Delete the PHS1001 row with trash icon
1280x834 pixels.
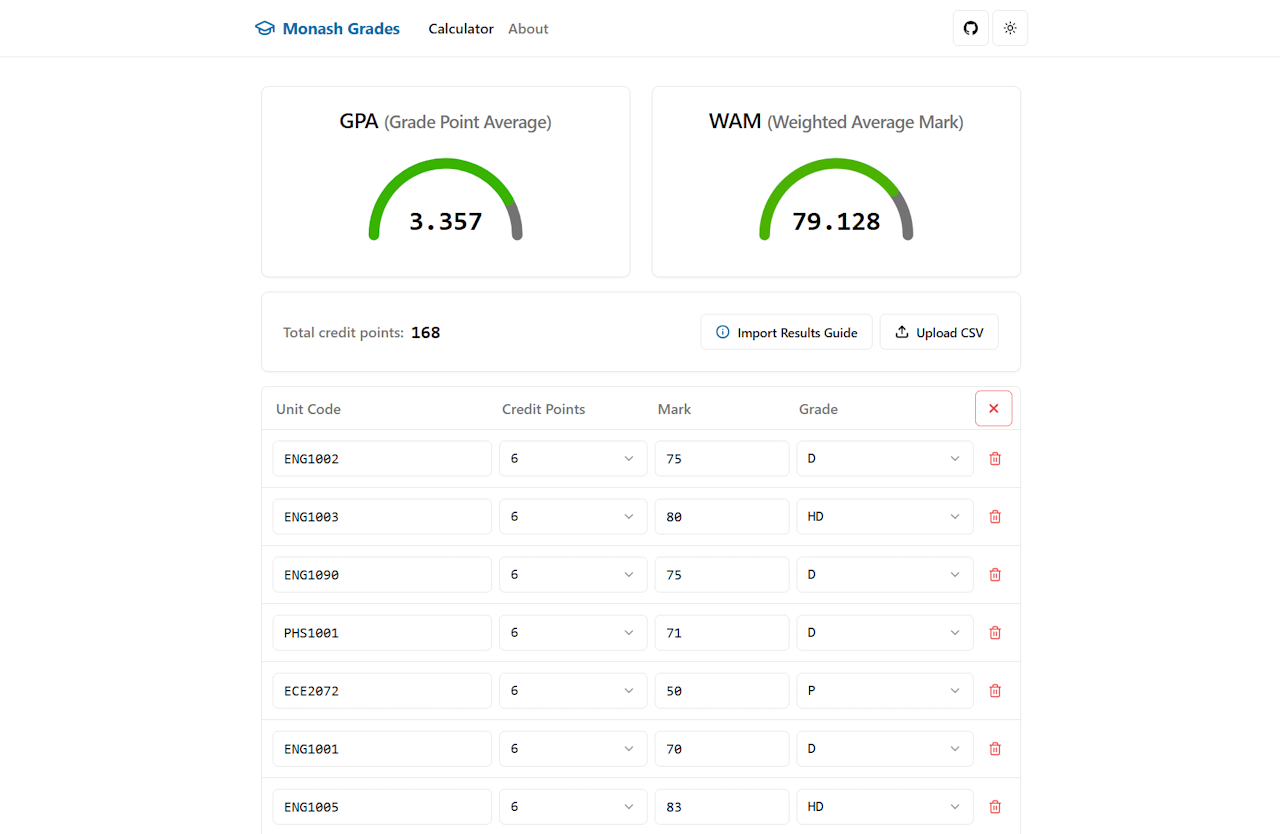point(995,633)
